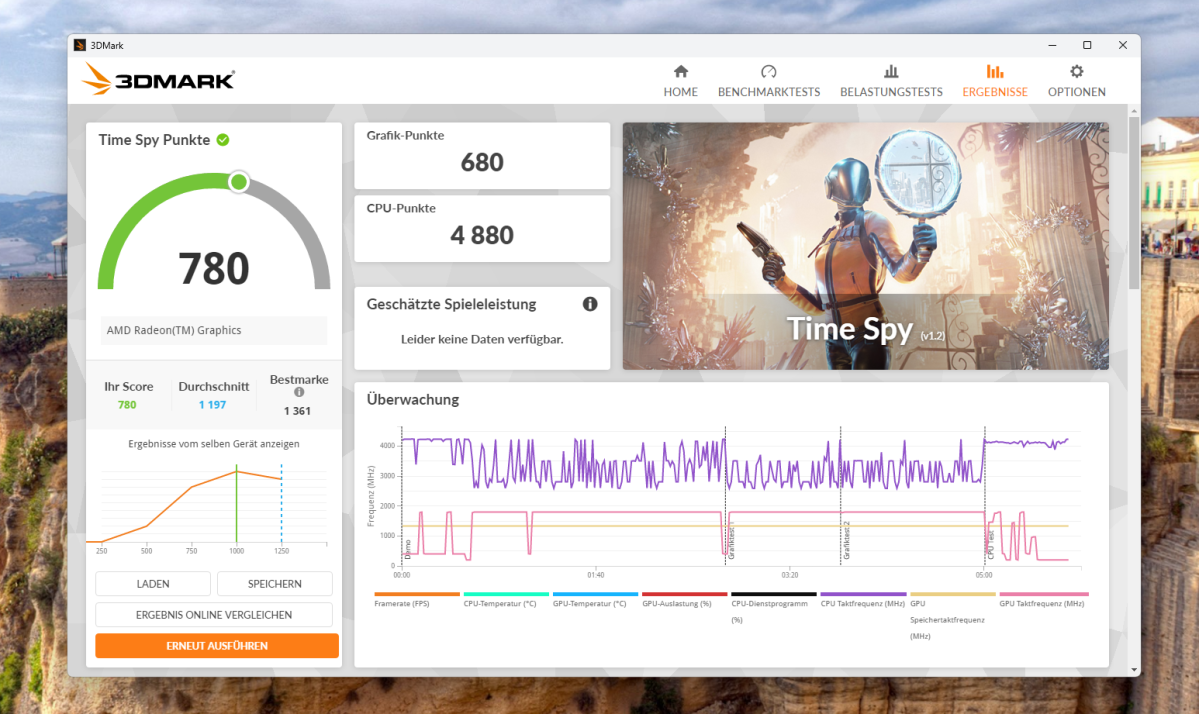This screenshot has height=714, width=1199.
Task: Show info for Geschätzte Spieleleistung
Action: [x=590, y=304]
